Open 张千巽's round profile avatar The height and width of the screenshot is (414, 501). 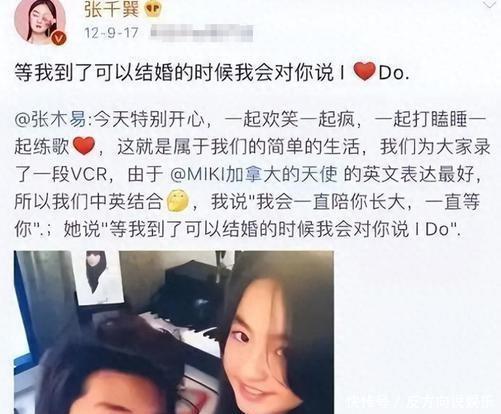pyautogui.click(x=40, y=20)
